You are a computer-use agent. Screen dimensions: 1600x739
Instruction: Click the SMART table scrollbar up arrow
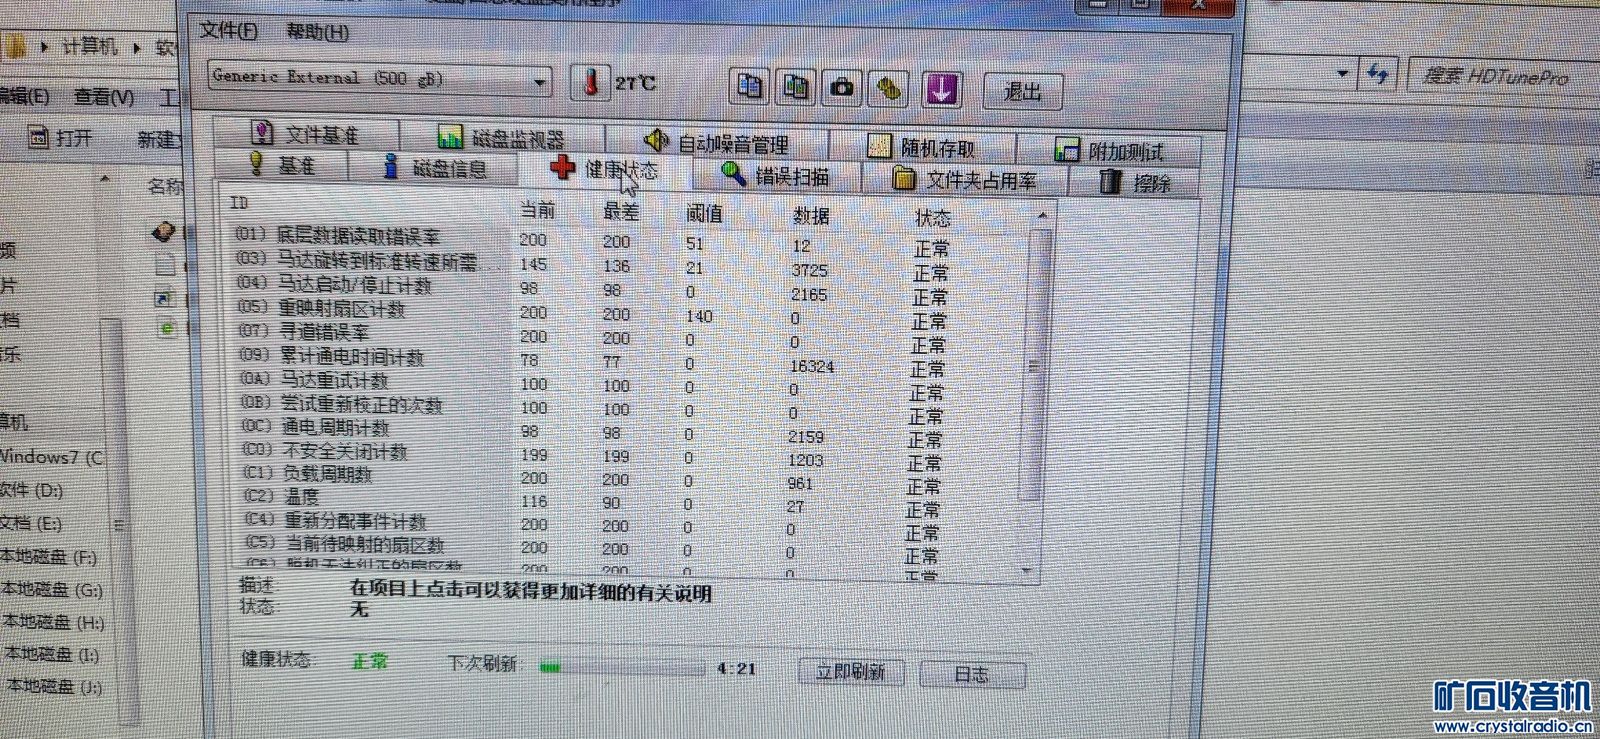(x=1042, y=215)
